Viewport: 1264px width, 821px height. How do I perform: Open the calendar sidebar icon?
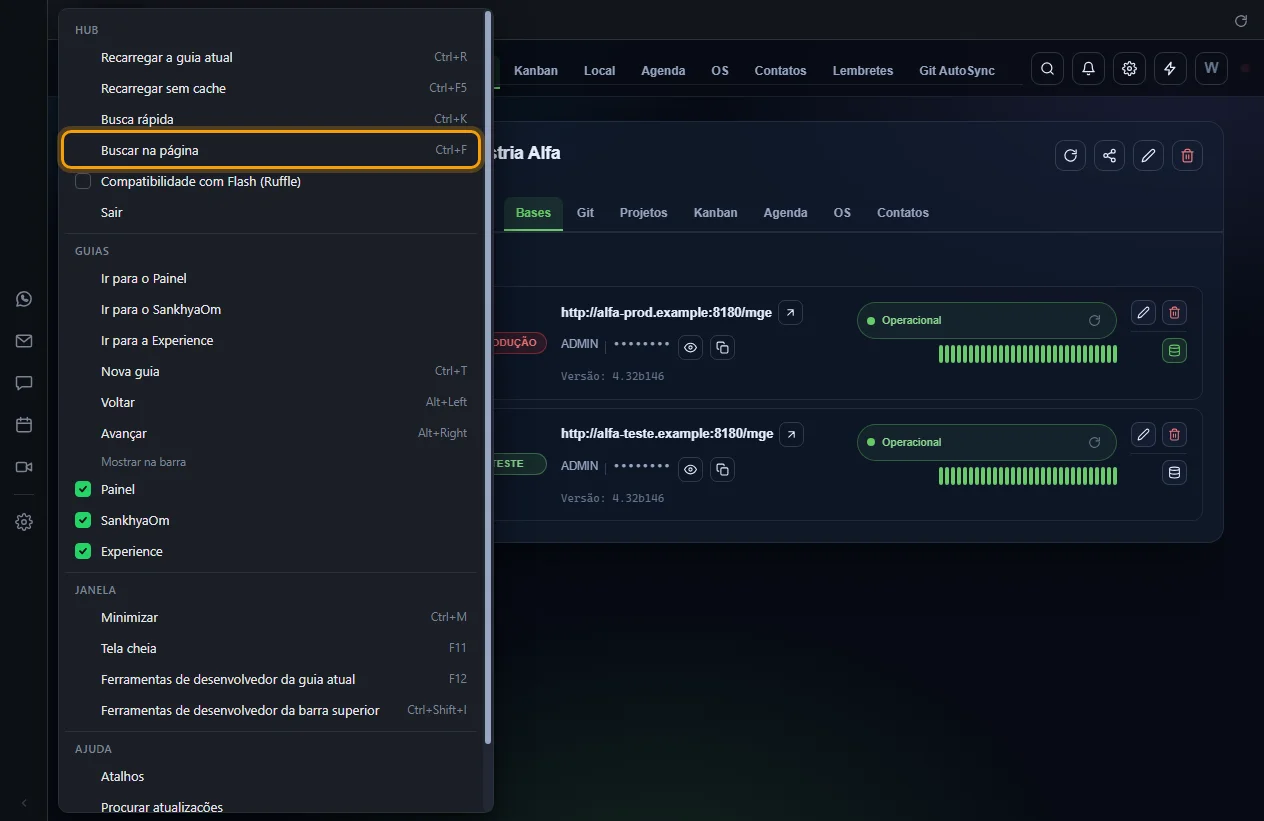24,425
